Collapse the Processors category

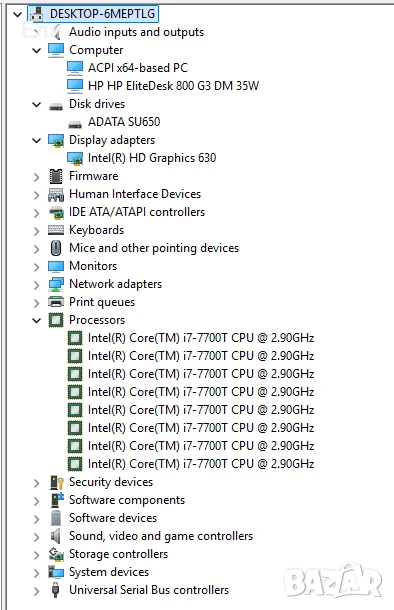tap(37, 321)
